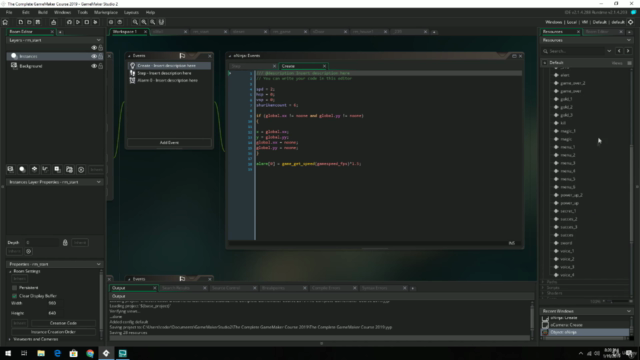Create new tile layer icon
640x360 pixels.
tap(34, 169)
